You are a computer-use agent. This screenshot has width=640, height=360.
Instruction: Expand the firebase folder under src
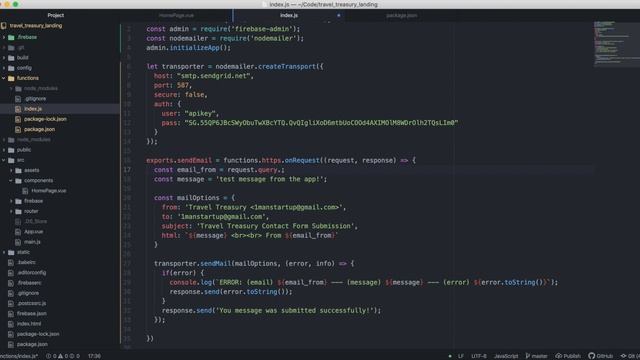click(11, 201)
